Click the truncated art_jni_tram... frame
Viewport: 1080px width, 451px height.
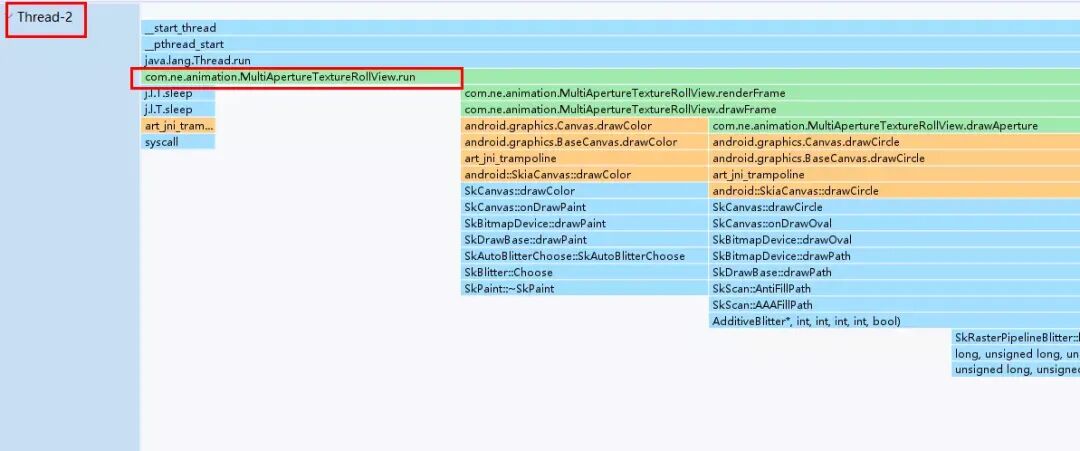(178, 126)
